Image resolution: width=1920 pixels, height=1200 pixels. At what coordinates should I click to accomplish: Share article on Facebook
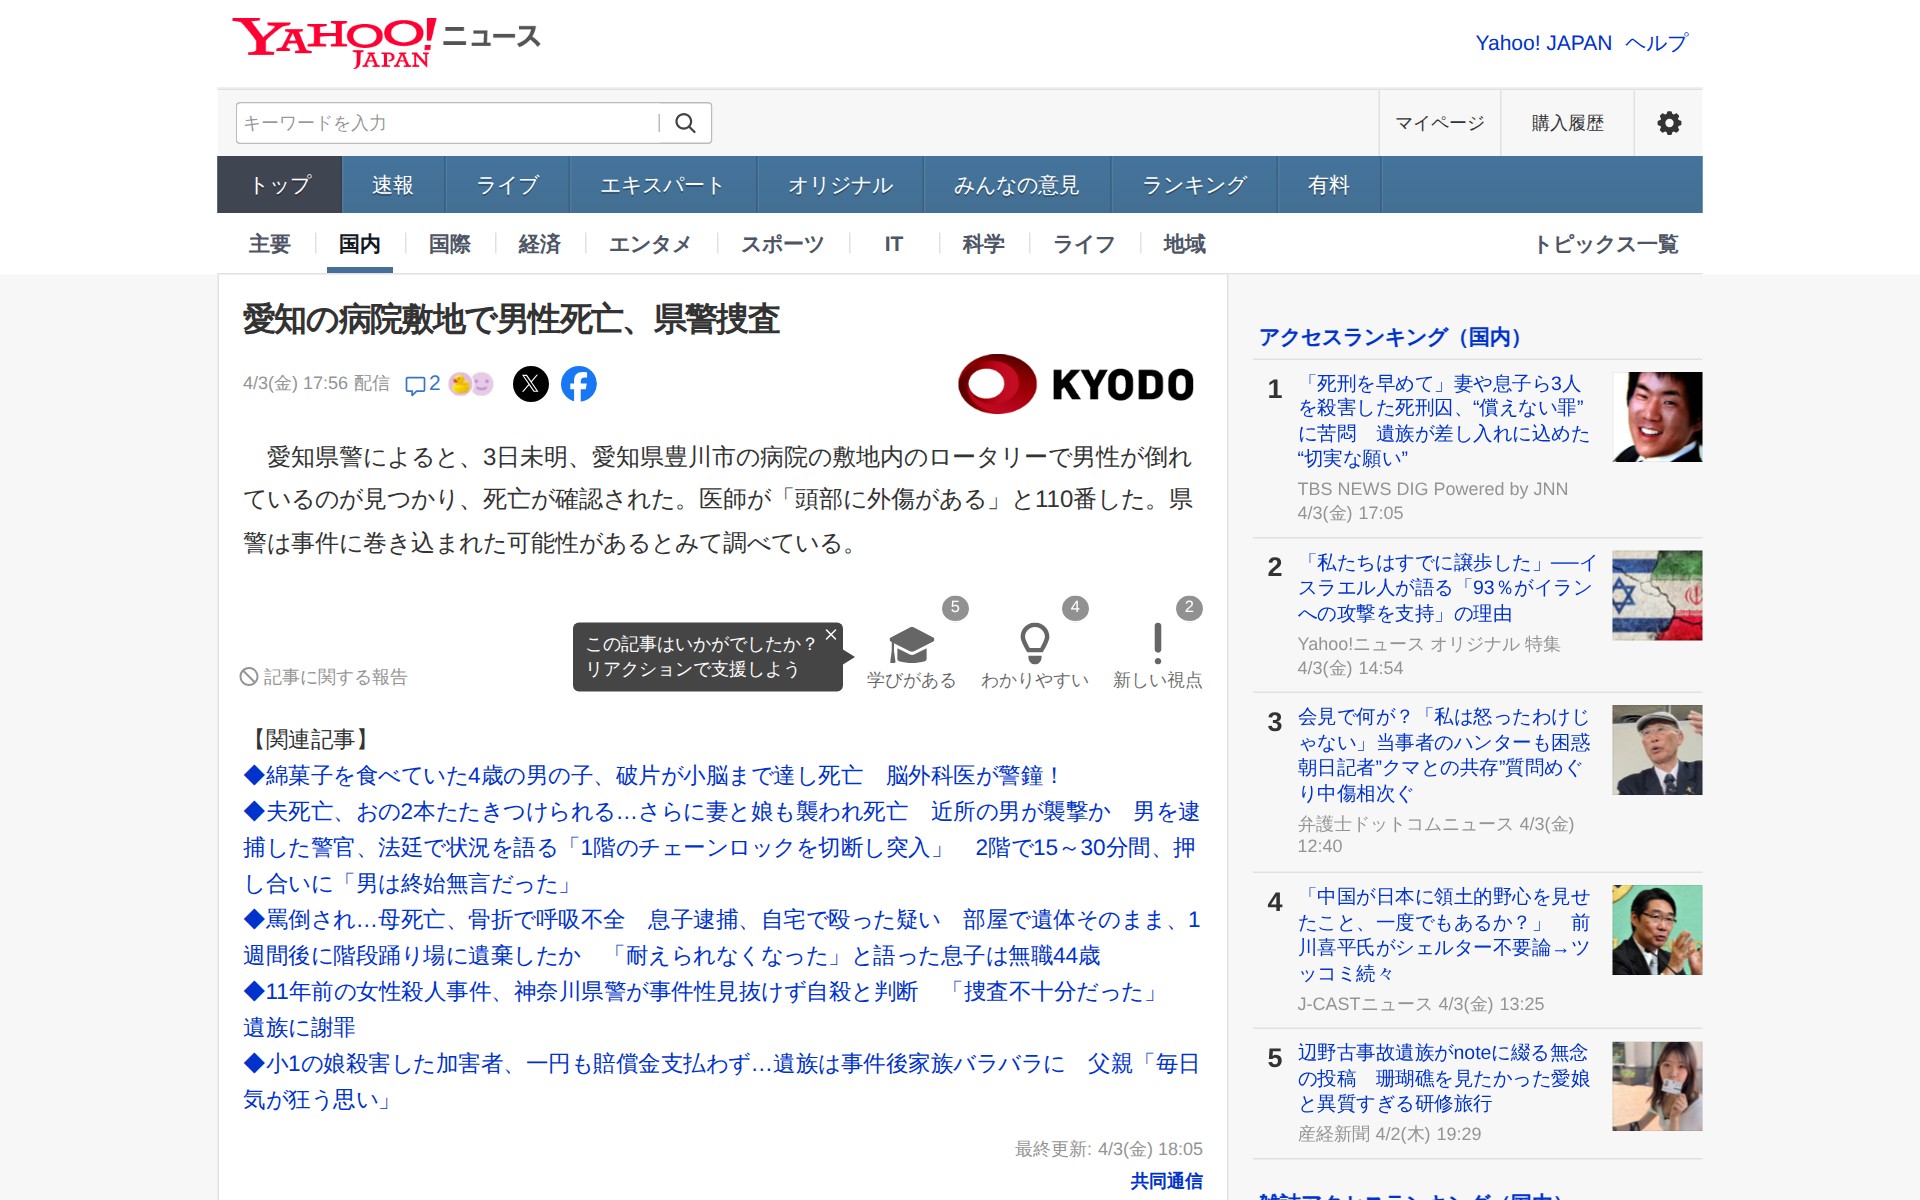579,384
